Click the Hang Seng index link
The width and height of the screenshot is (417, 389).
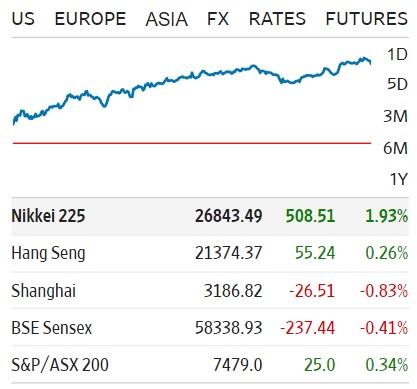(48, 253)
